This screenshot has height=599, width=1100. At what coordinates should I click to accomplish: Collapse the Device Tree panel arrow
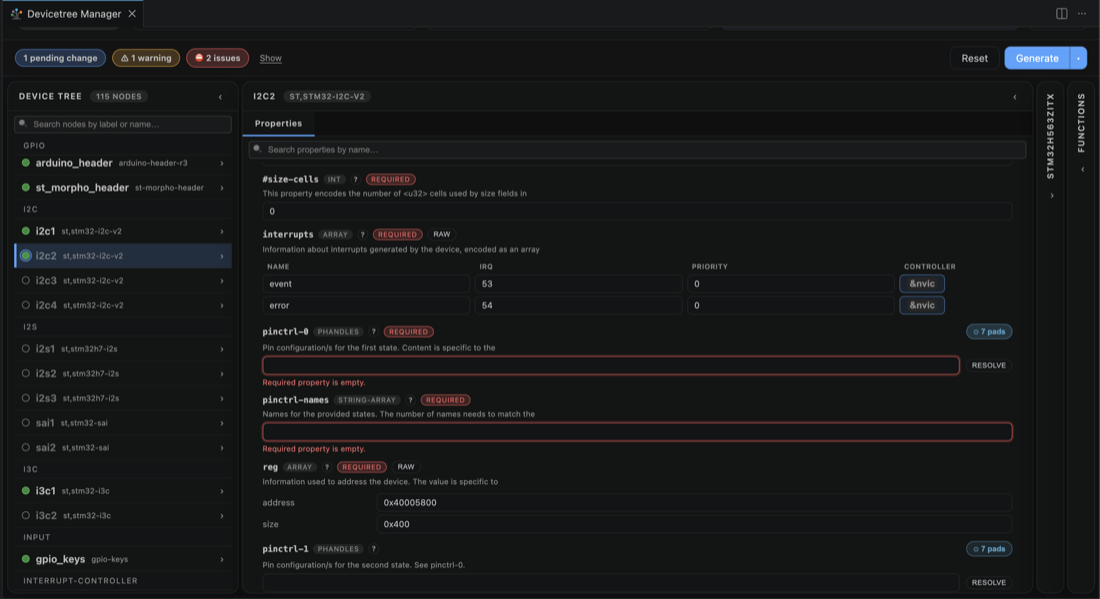tap(220, 97)
